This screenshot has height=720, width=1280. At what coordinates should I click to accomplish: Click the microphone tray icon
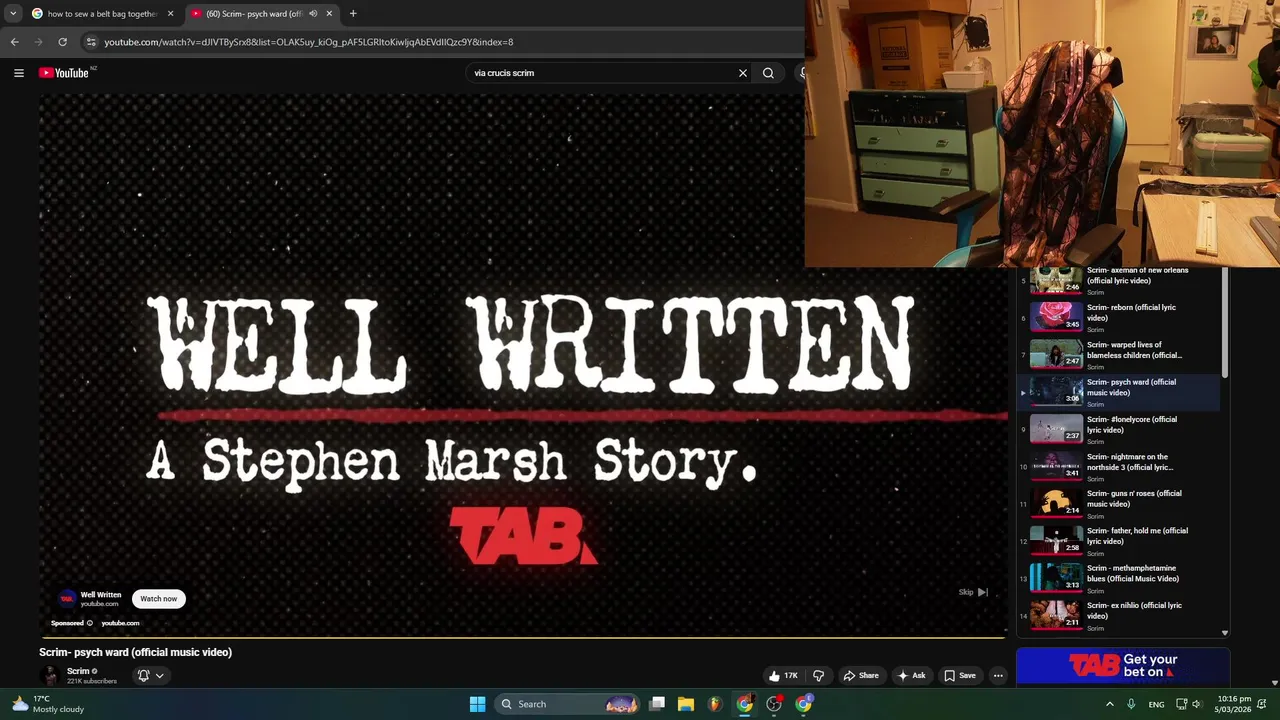point(1131,704)
